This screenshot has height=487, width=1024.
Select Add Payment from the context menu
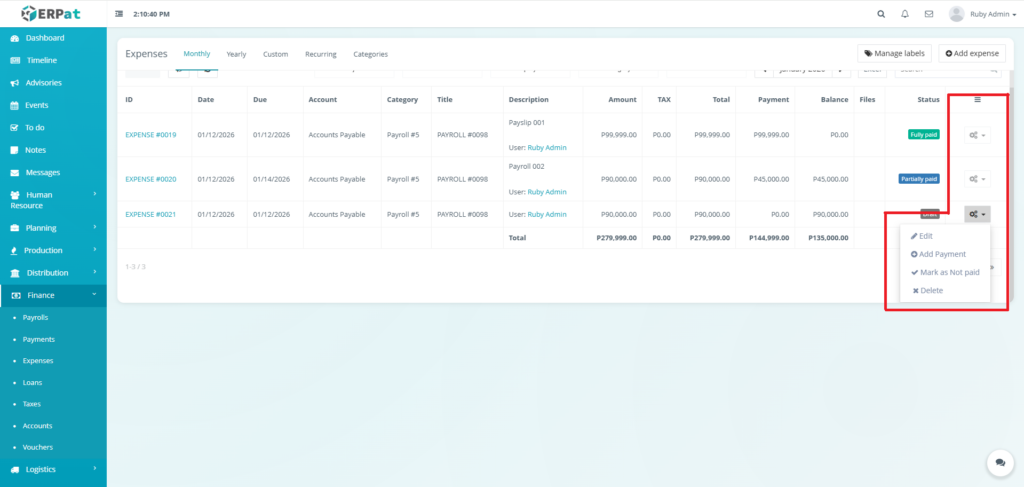[x=942, y=254]
